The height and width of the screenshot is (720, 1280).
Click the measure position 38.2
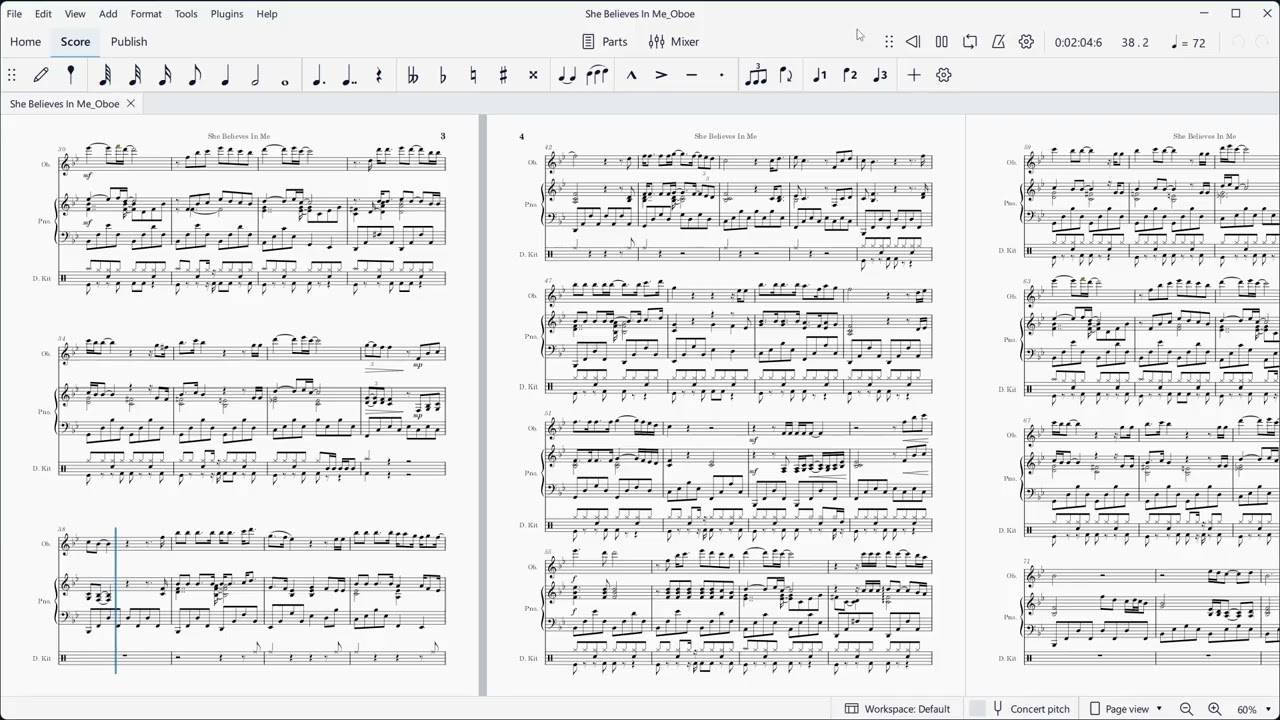[1135, 43]
